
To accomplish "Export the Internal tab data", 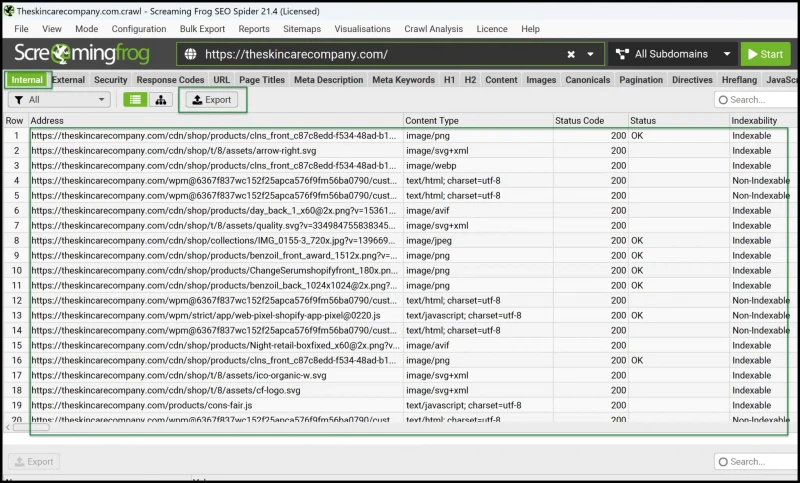I will pyautogui.click(x=212, y=99).
